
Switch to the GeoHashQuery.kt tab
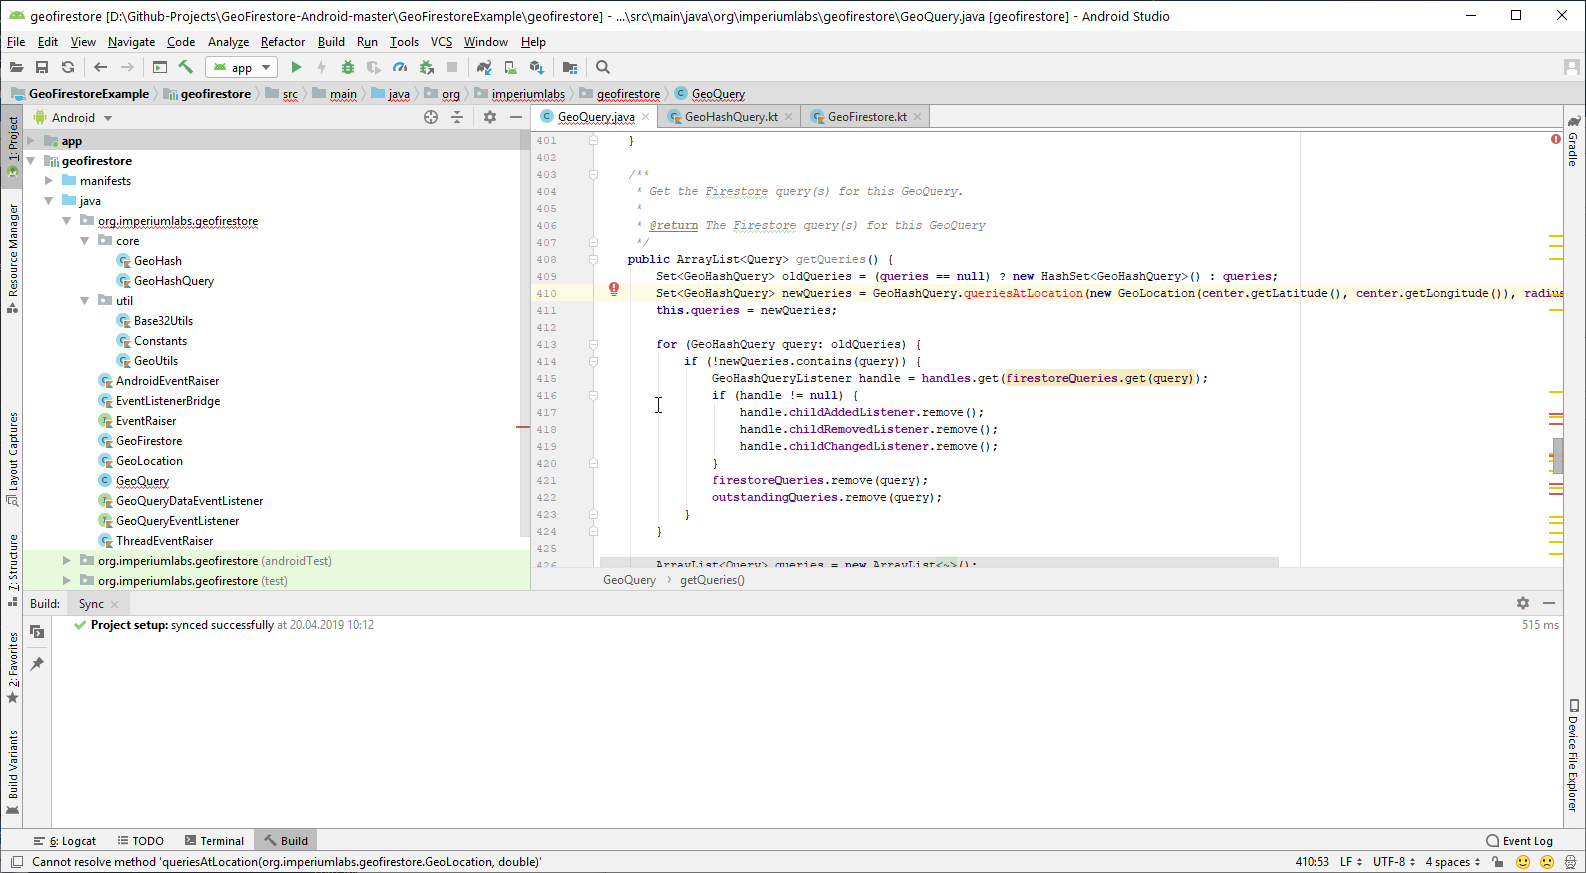[x=730, y=117]
